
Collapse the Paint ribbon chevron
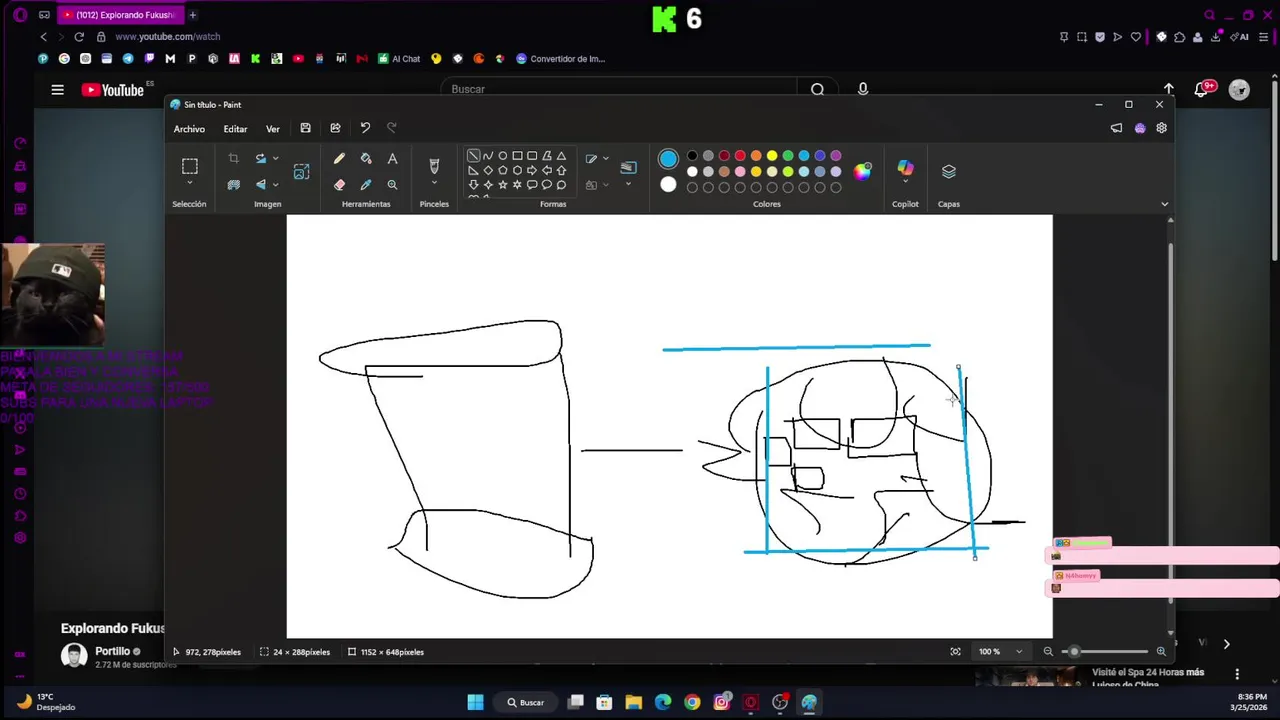coord(1164,204)
